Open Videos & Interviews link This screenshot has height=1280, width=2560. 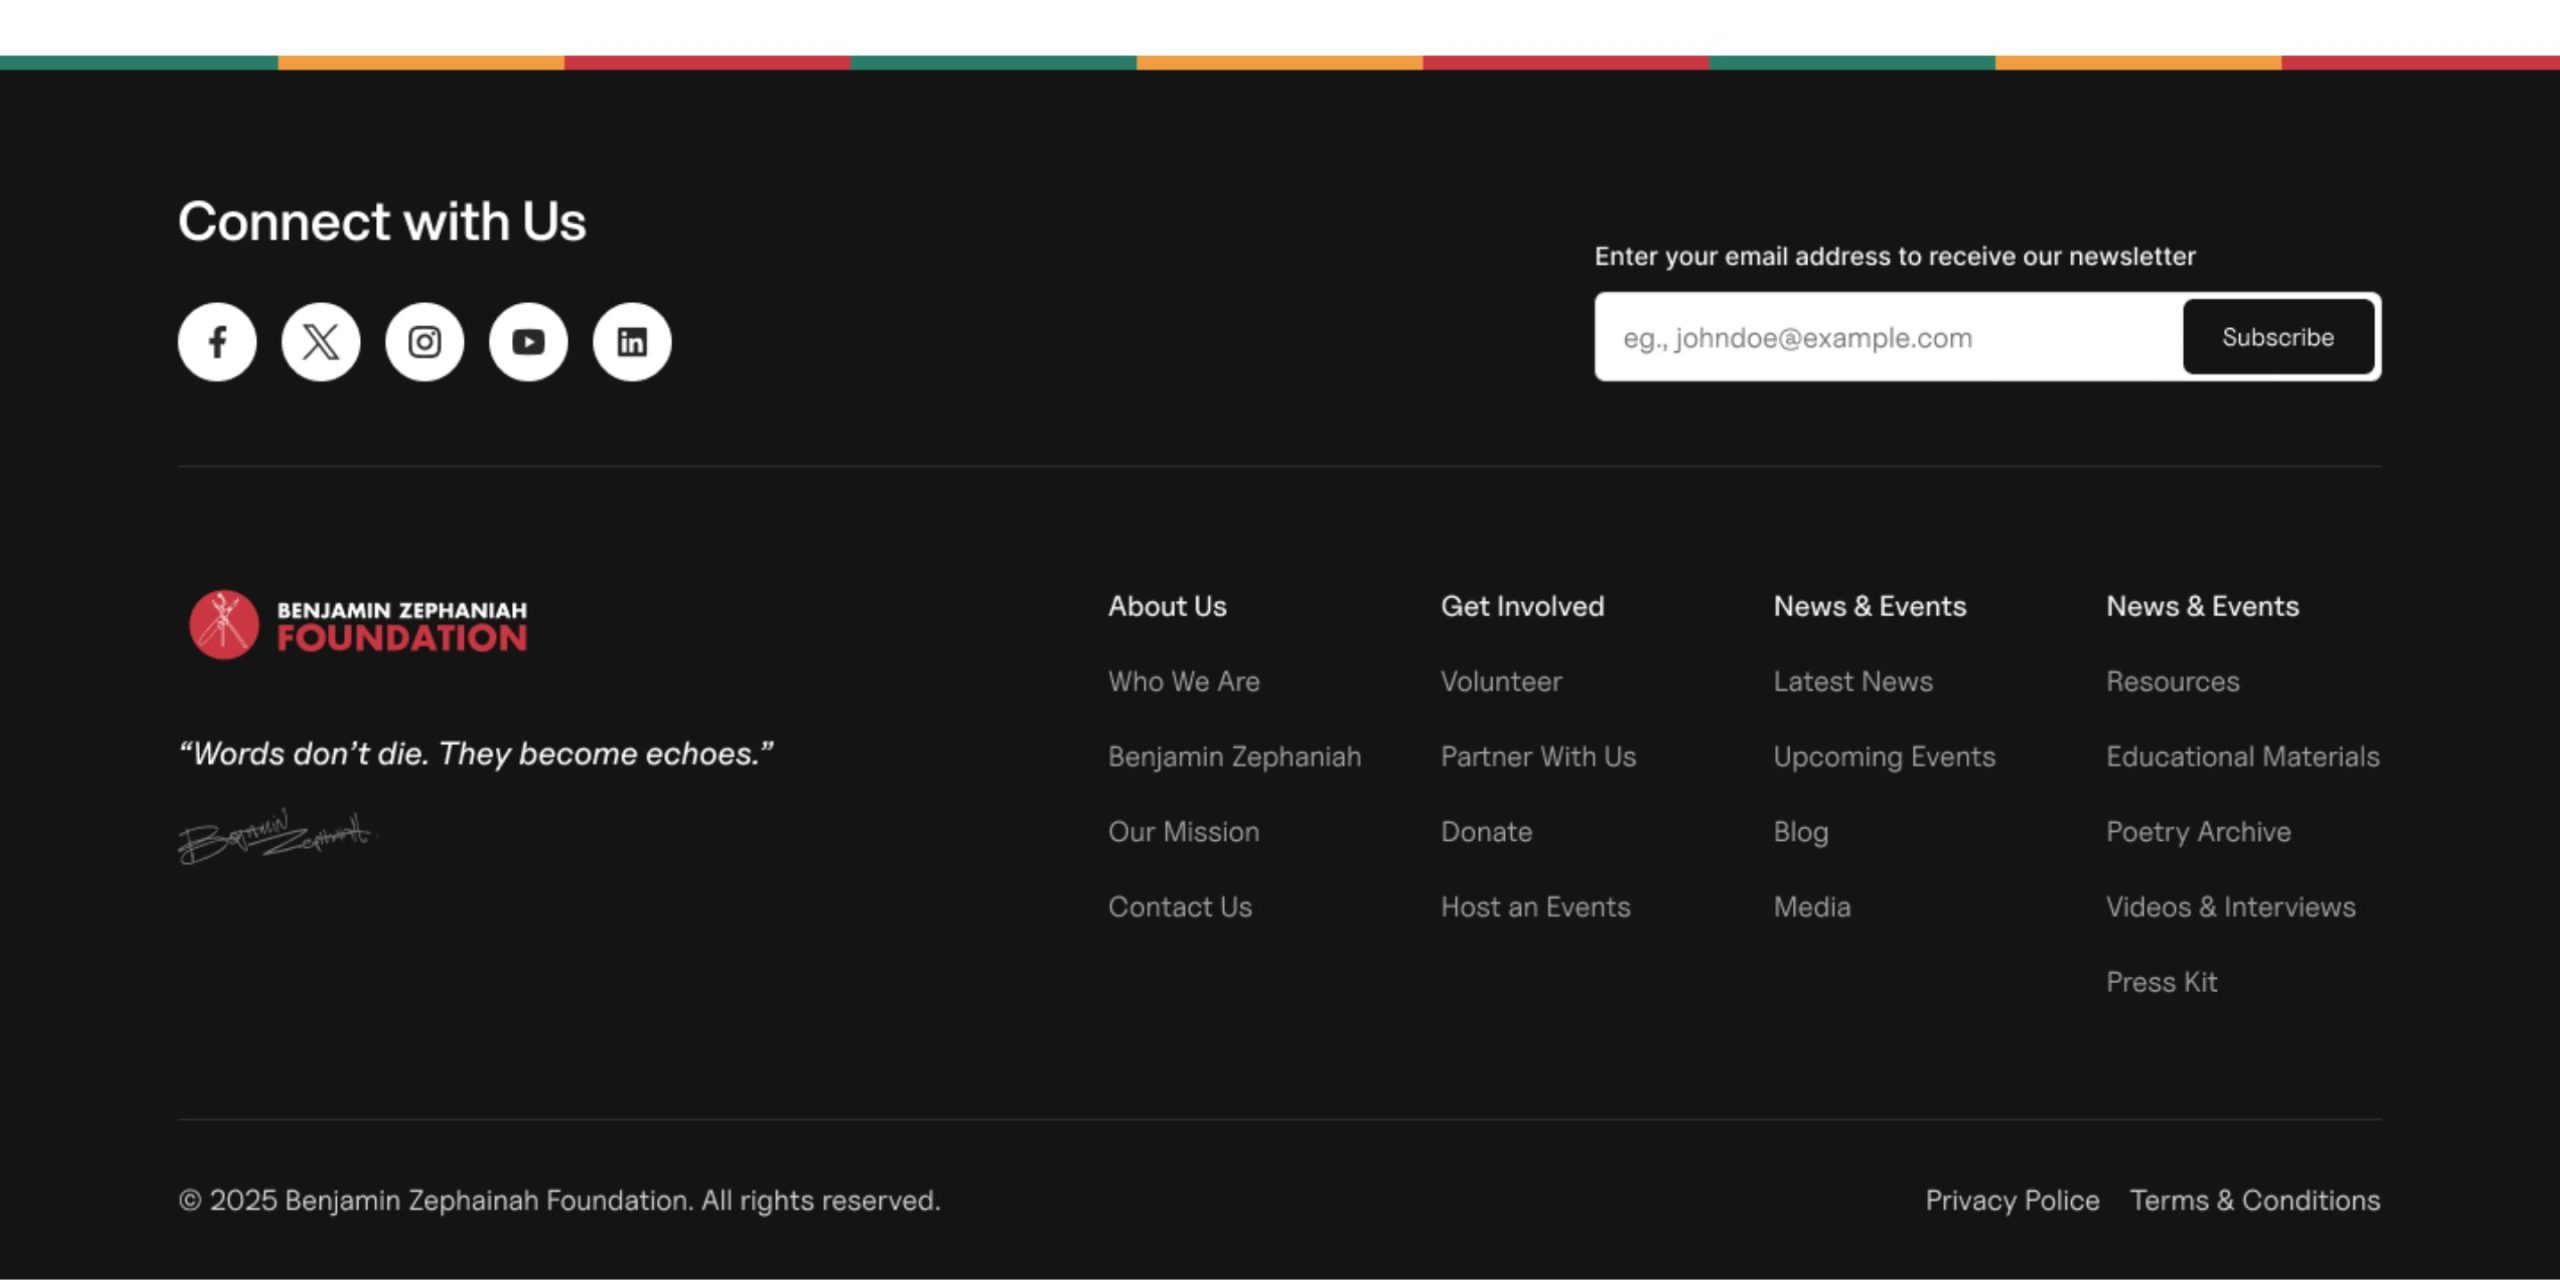(2231, 907)
